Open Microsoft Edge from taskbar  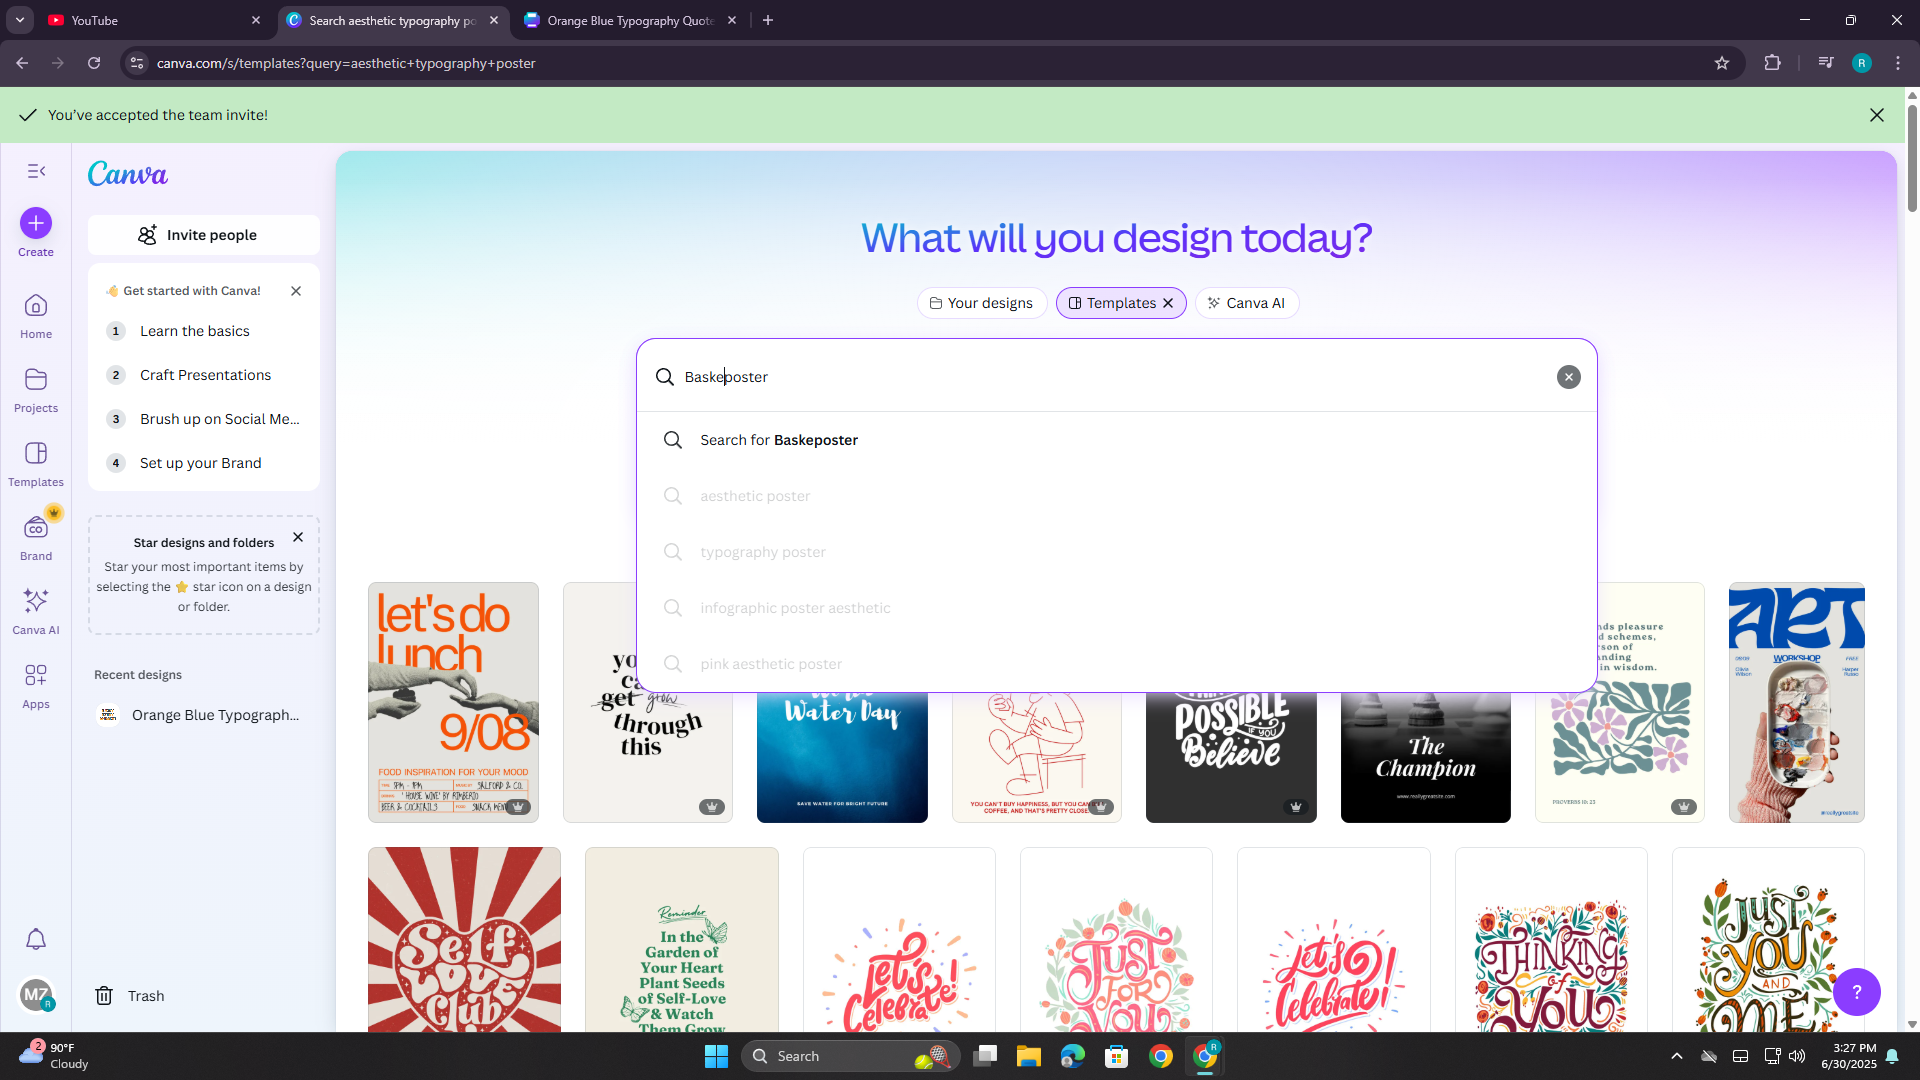[1072, 1056]
